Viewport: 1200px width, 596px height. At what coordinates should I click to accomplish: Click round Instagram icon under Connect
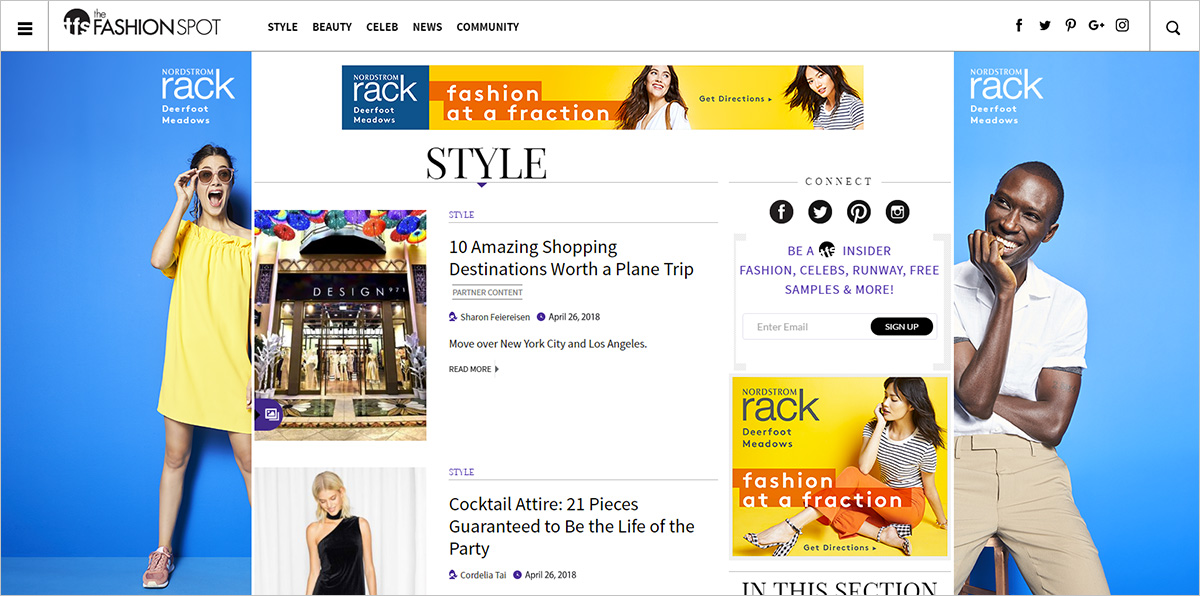pos(898,212)
